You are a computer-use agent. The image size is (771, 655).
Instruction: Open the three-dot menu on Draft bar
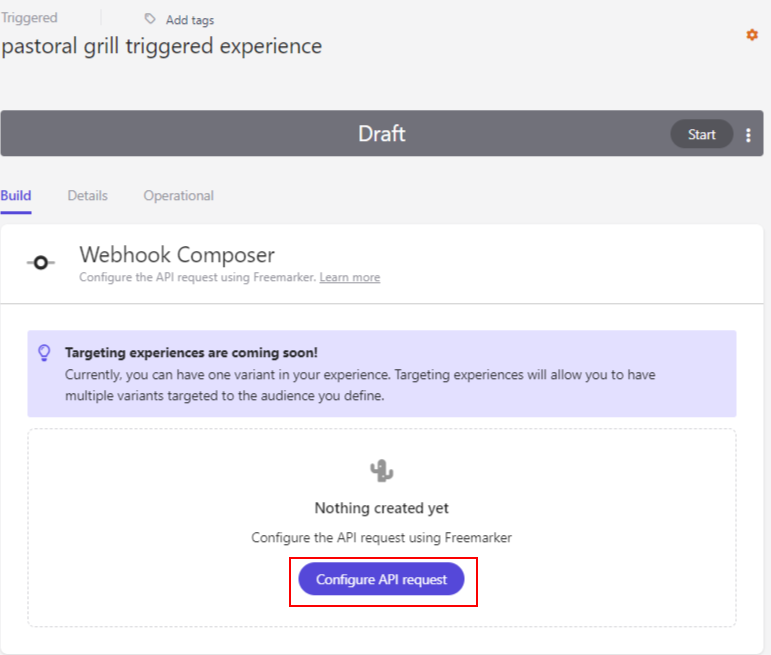(748, 135)
